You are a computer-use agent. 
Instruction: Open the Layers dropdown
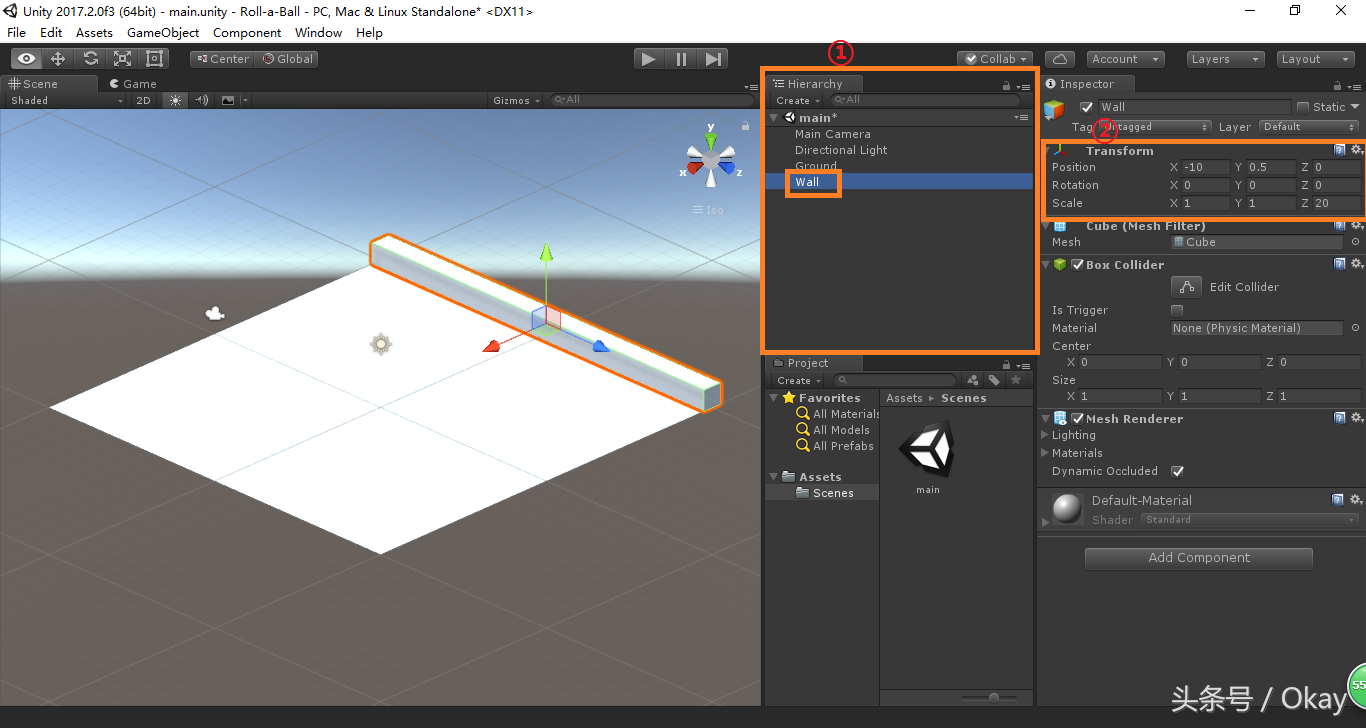point(1226,59)
